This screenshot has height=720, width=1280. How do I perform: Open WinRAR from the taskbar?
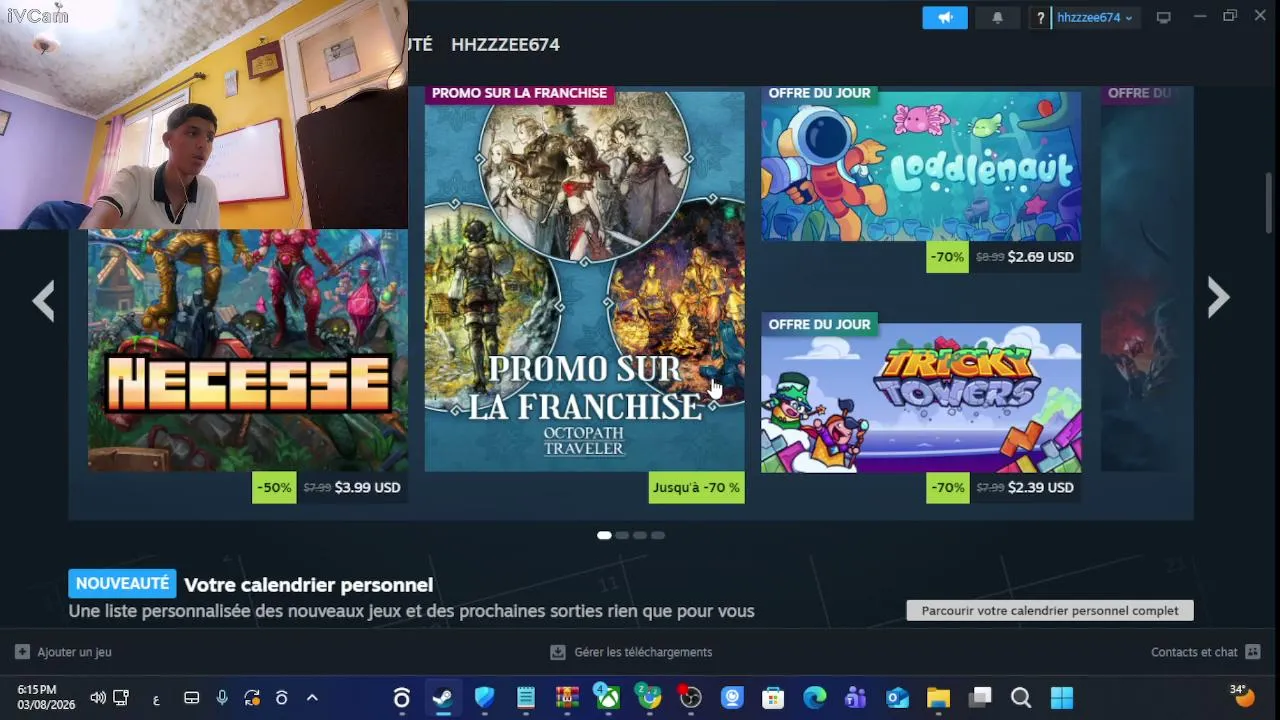tap(567, 698)
